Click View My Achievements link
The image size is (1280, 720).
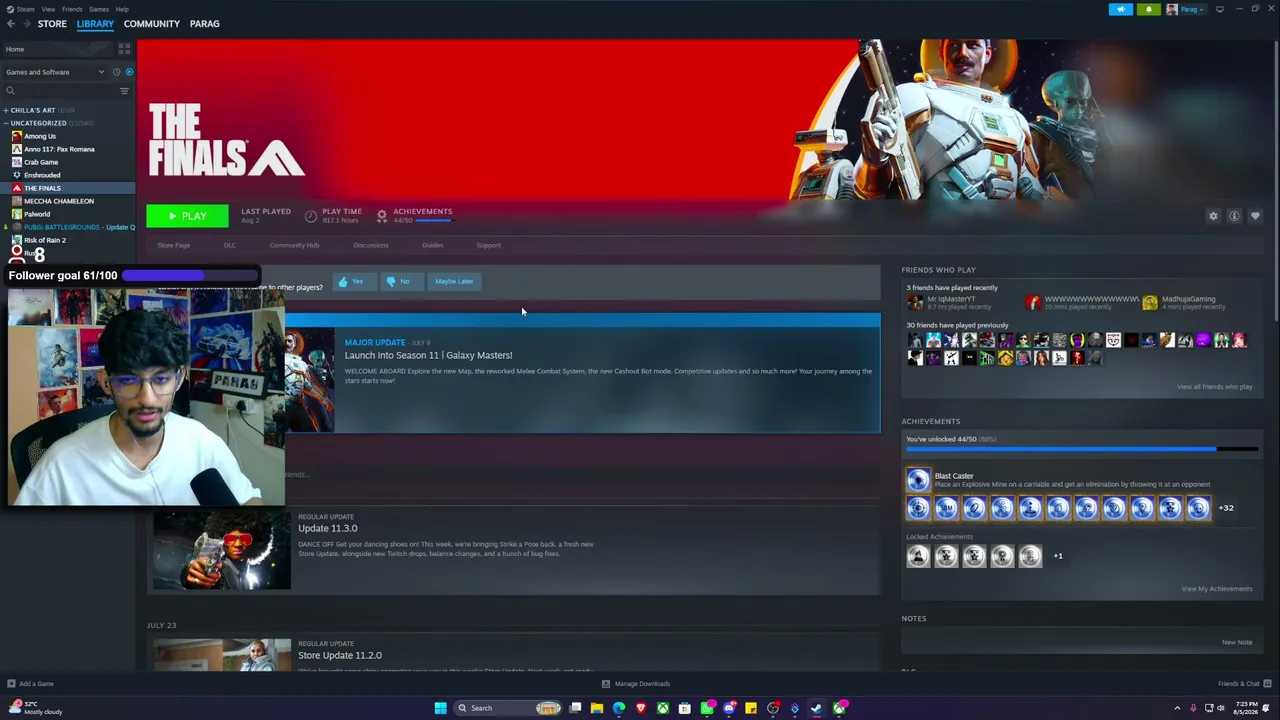tap(1216, 589)
